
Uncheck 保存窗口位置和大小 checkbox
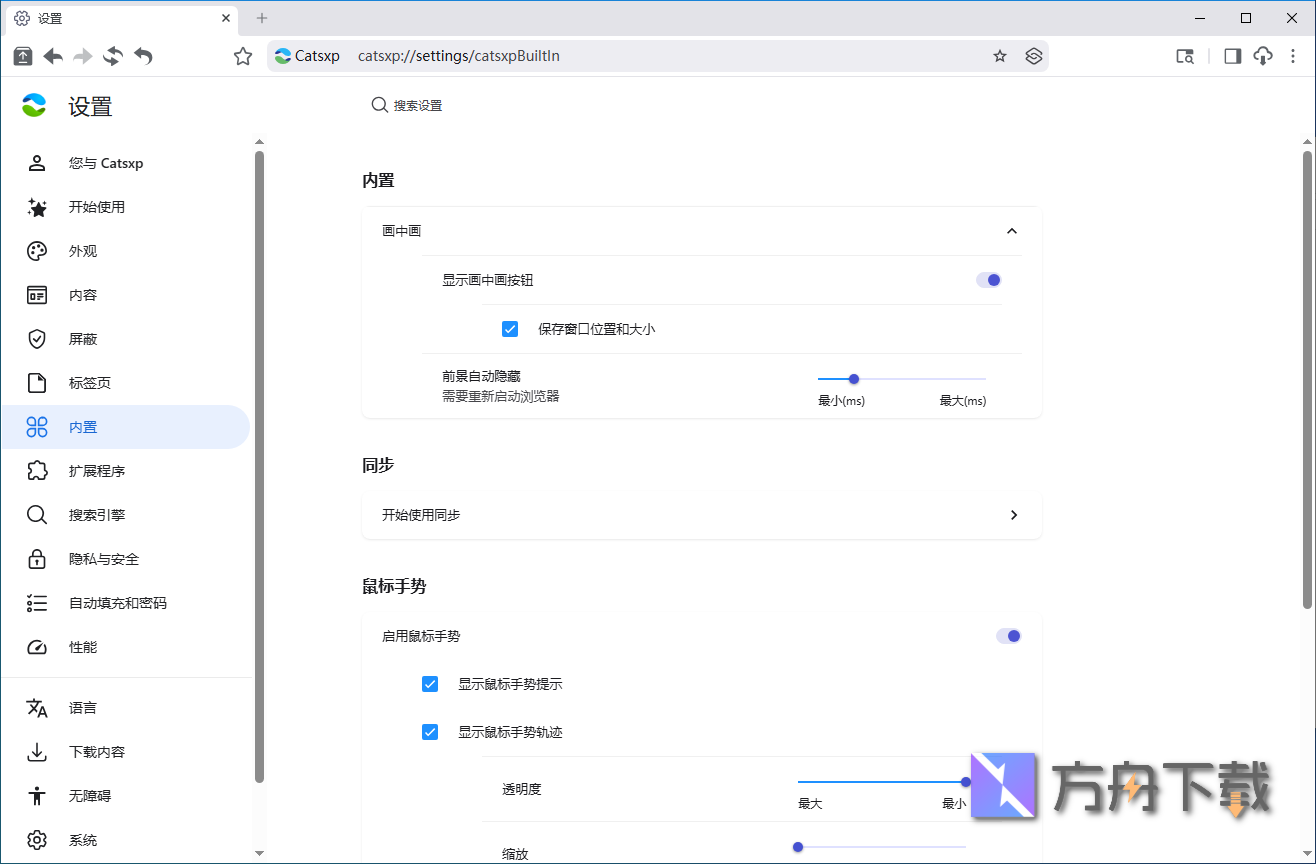click(510, 328)
